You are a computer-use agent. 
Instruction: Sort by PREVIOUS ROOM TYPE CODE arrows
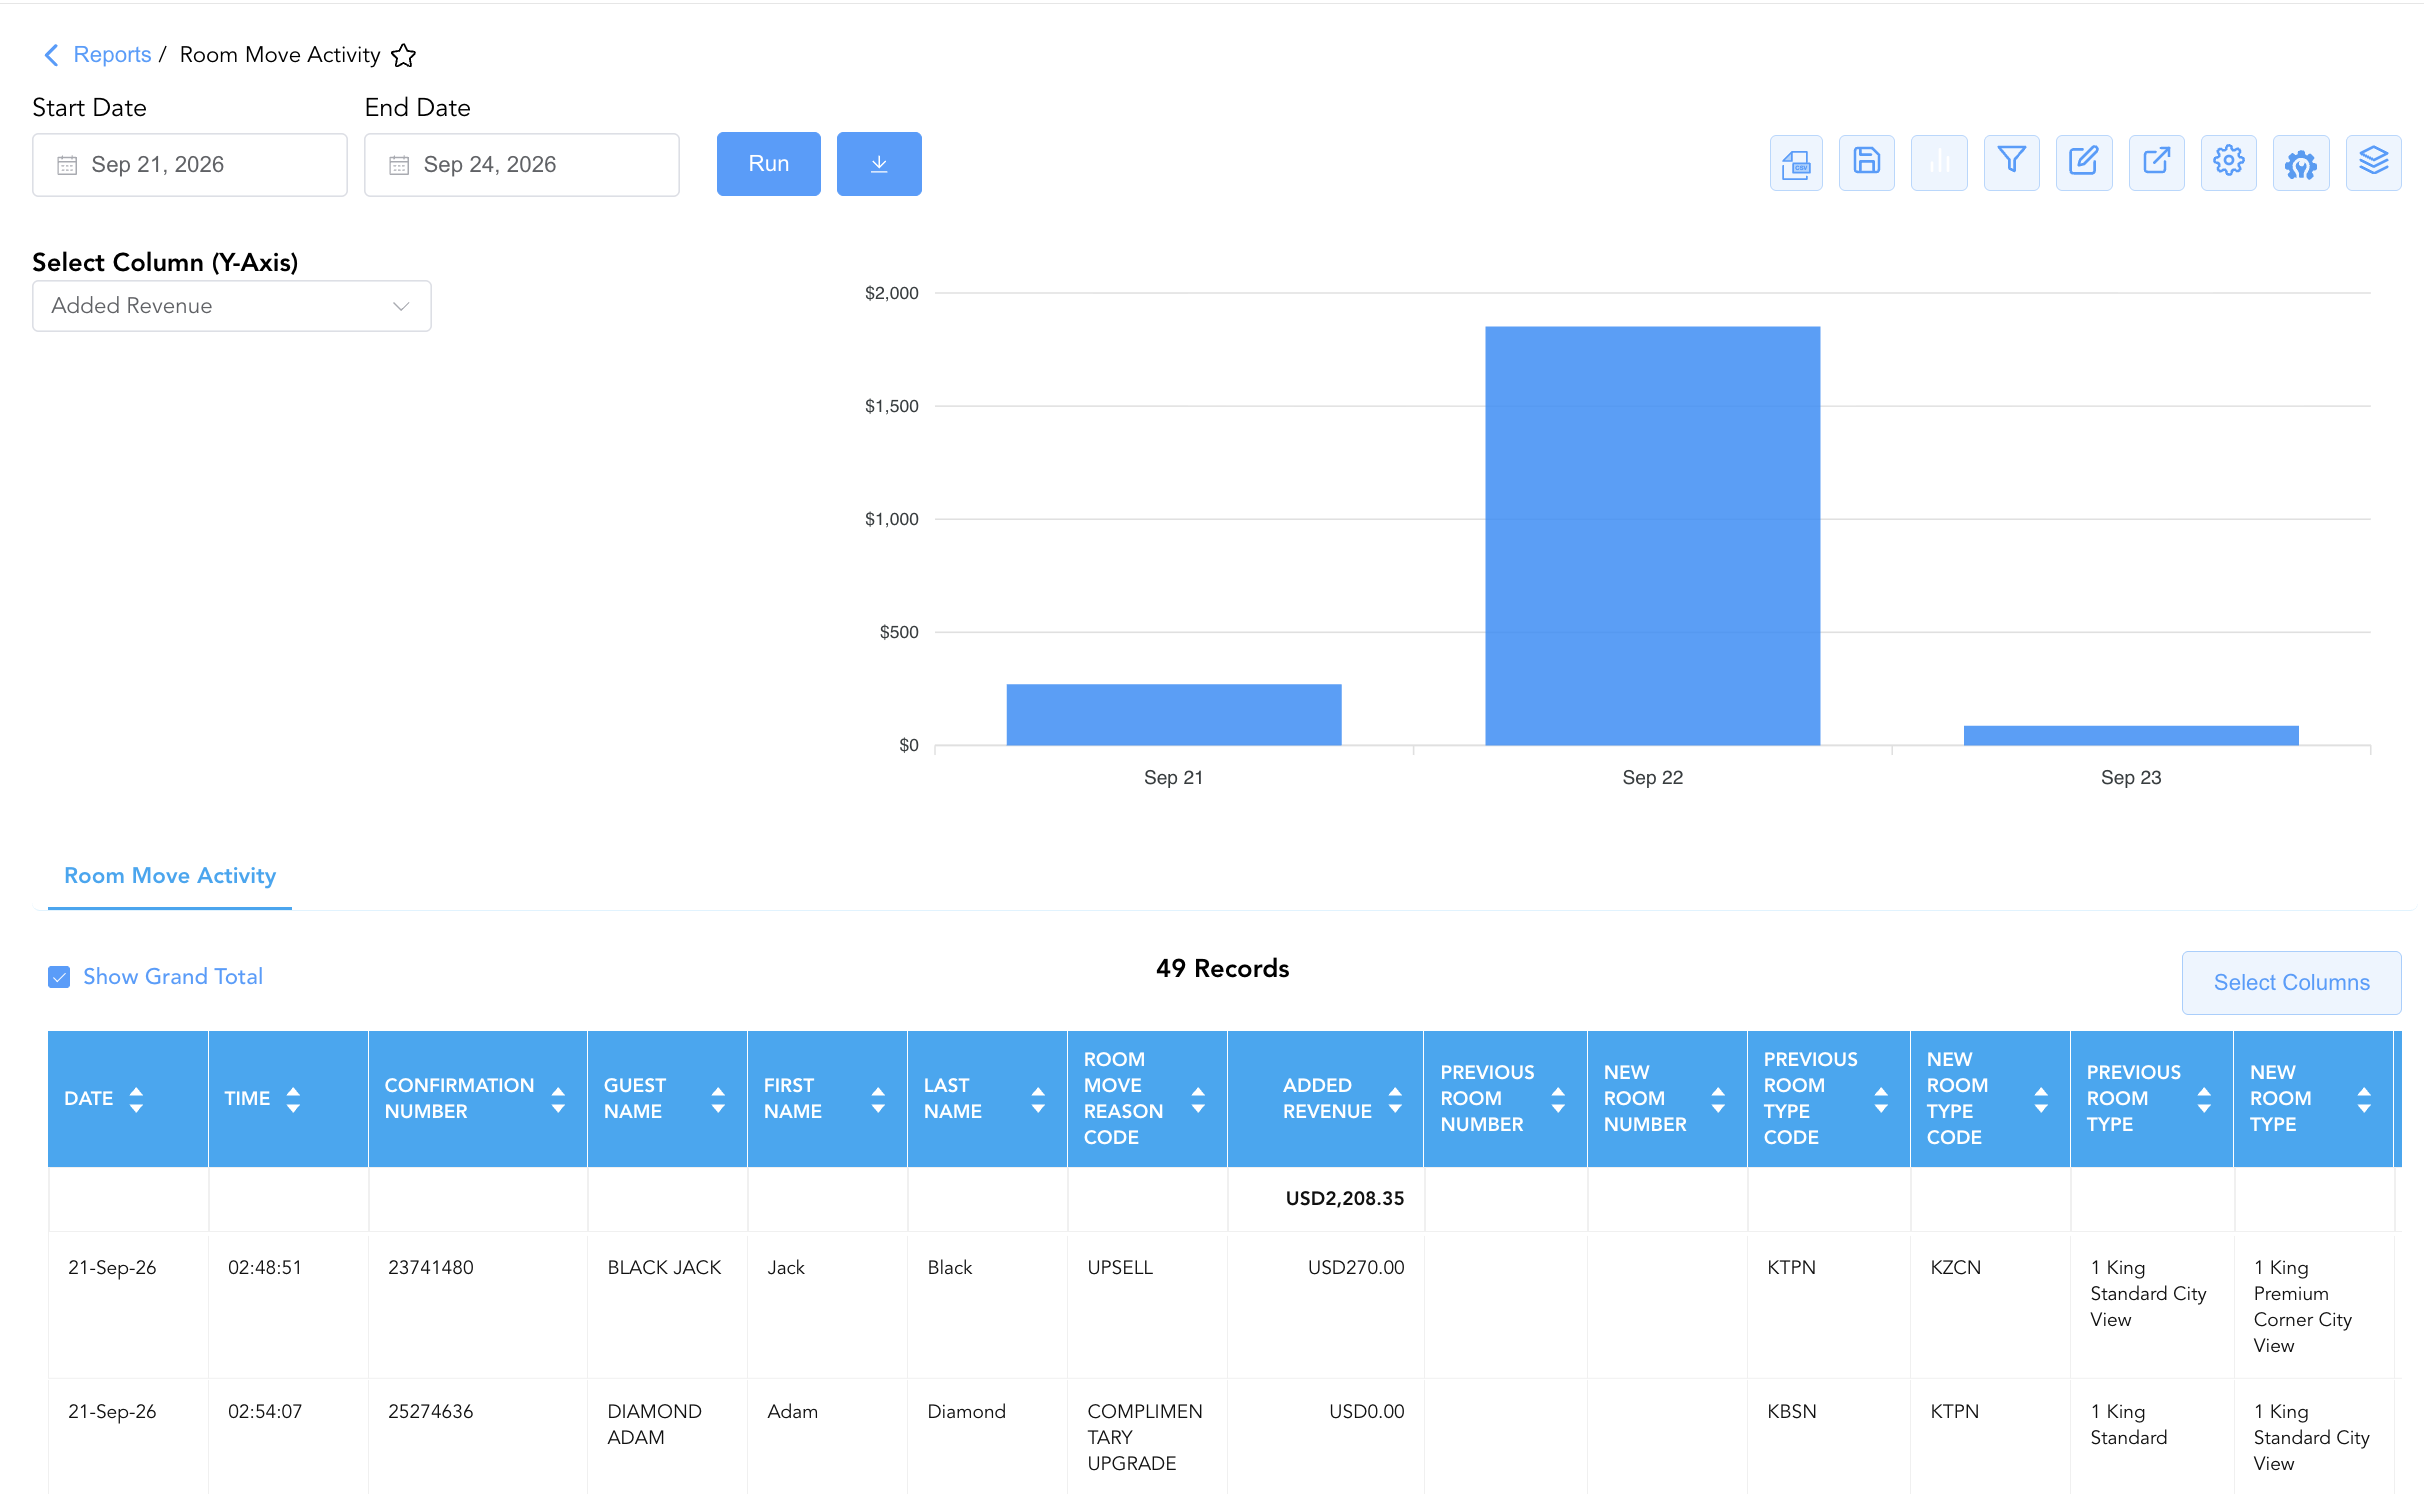click(1881, 1100)
